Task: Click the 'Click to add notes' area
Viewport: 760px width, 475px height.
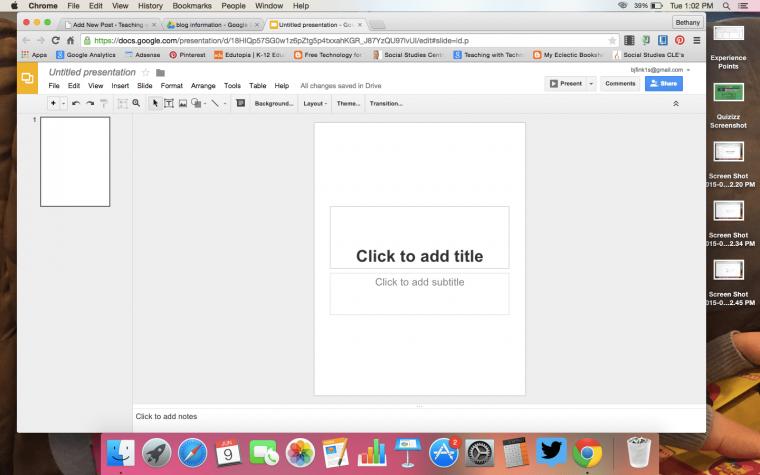Action: pos(419,416)
